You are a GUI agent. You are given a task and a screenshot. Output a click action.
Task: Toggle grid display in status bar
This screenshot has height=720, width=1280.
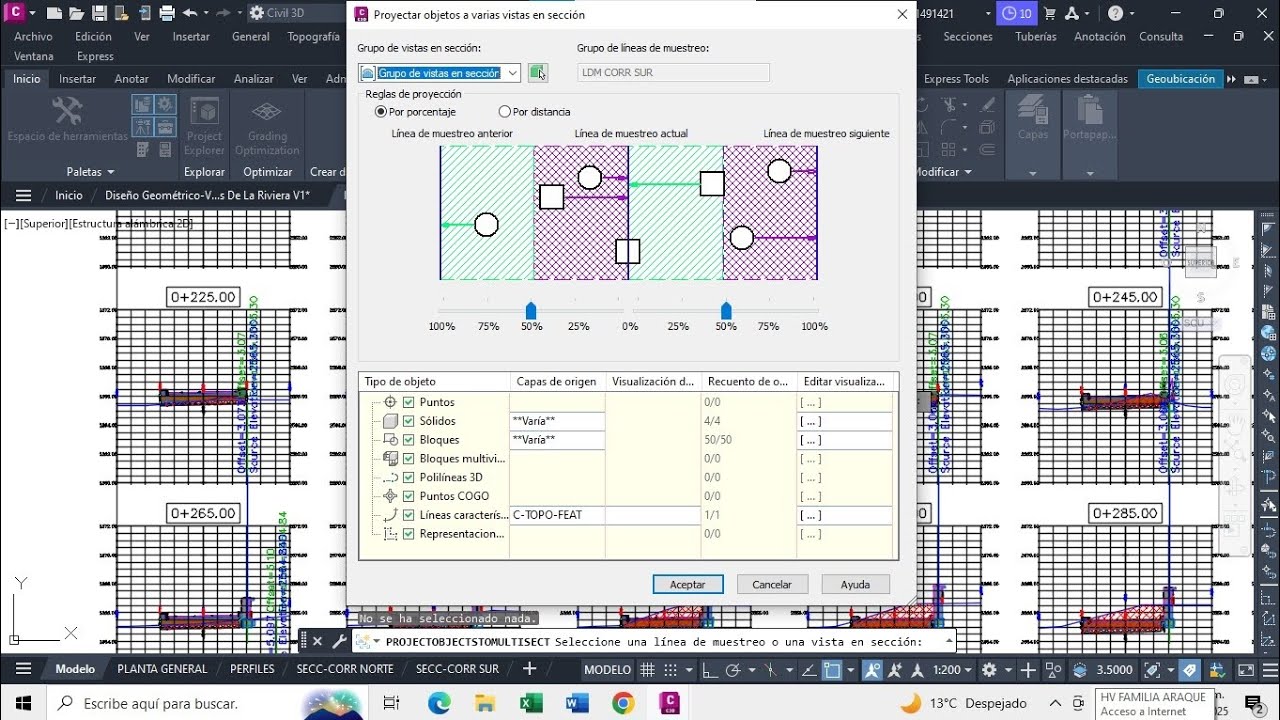[648, 670]
